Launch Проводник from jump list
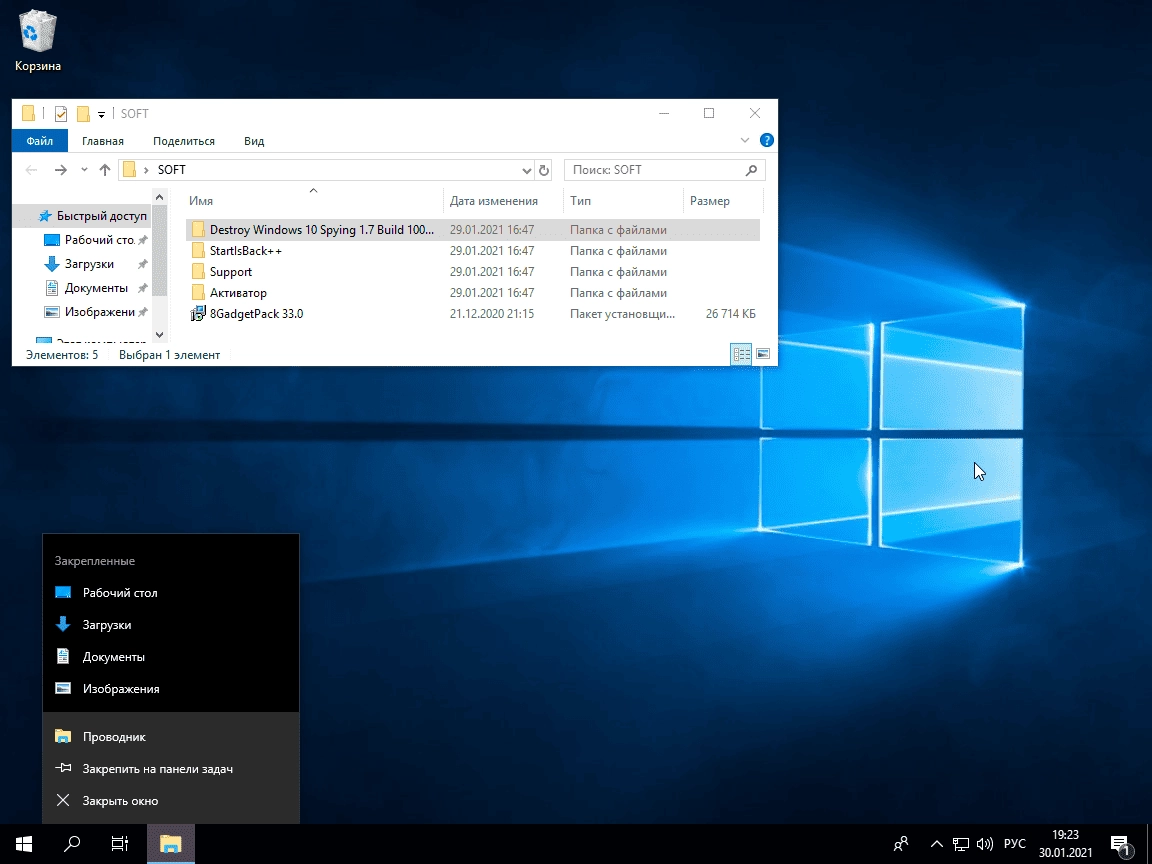Image resolution: width=1152 pixels, height=864 pixels. tap(171, 737)
